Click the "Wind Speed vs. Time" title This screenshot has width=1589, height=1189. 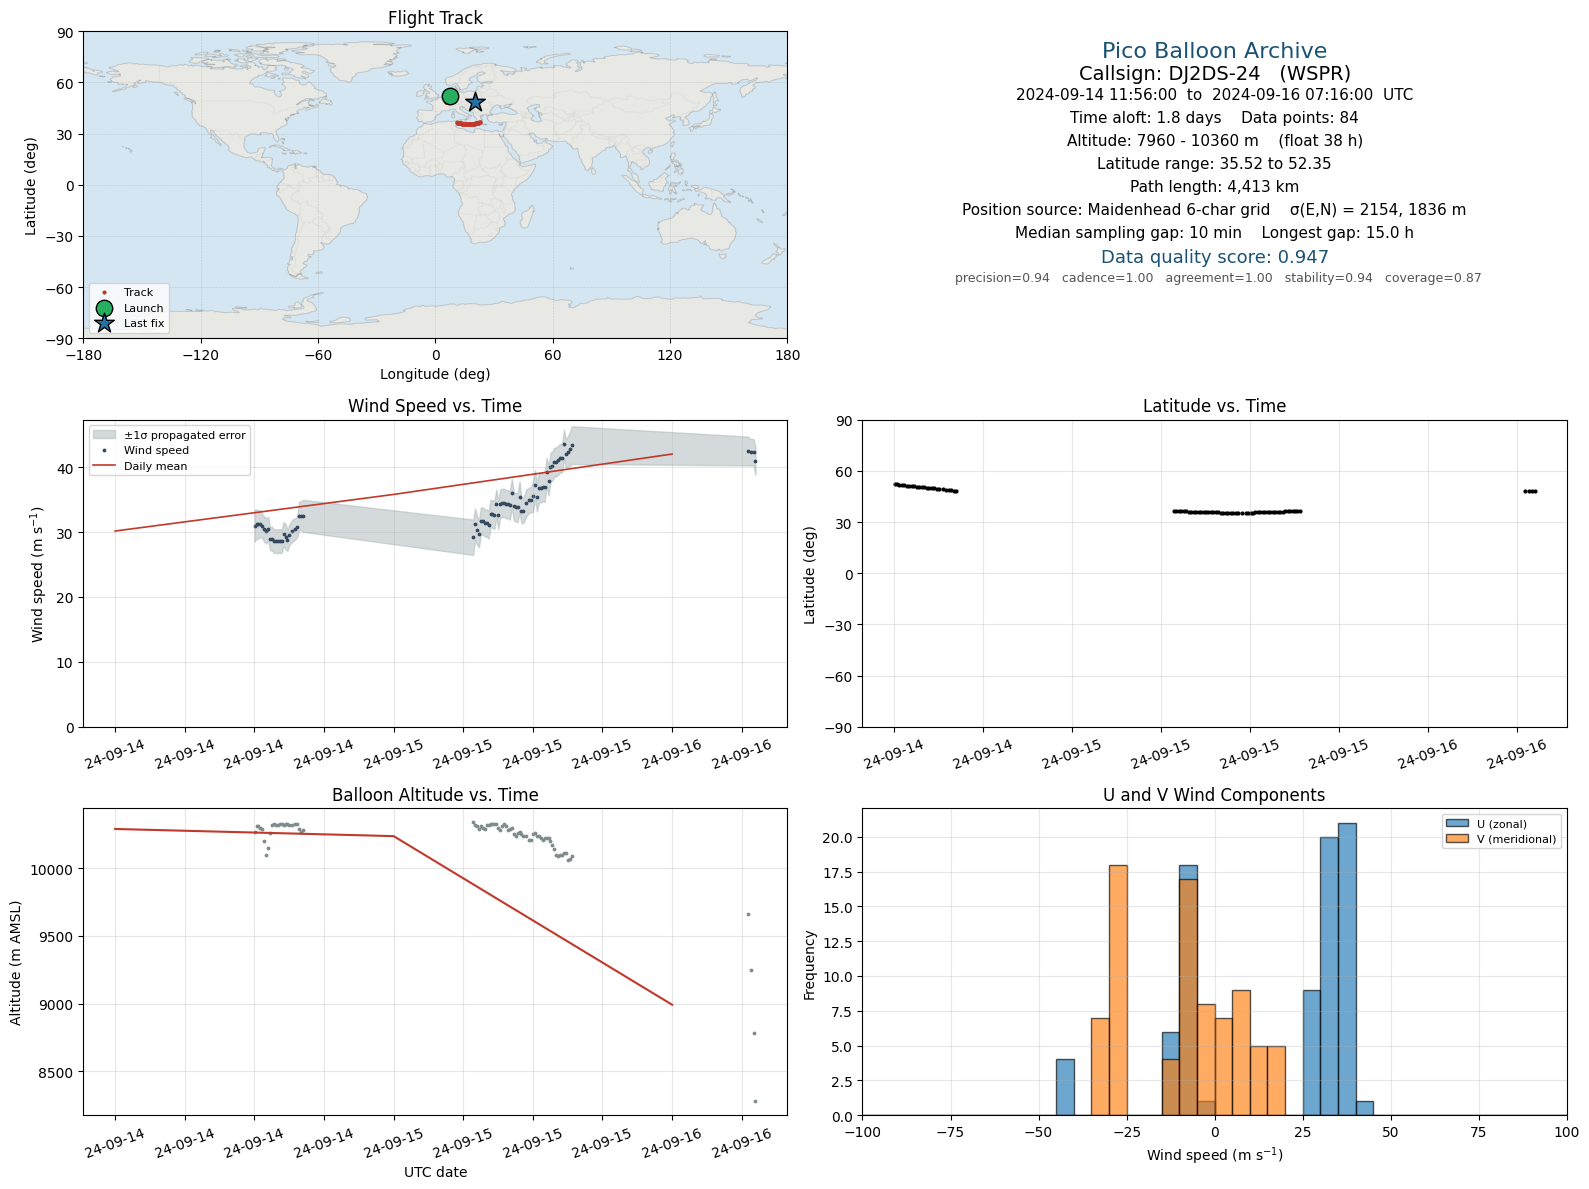(x=435, y=406)
